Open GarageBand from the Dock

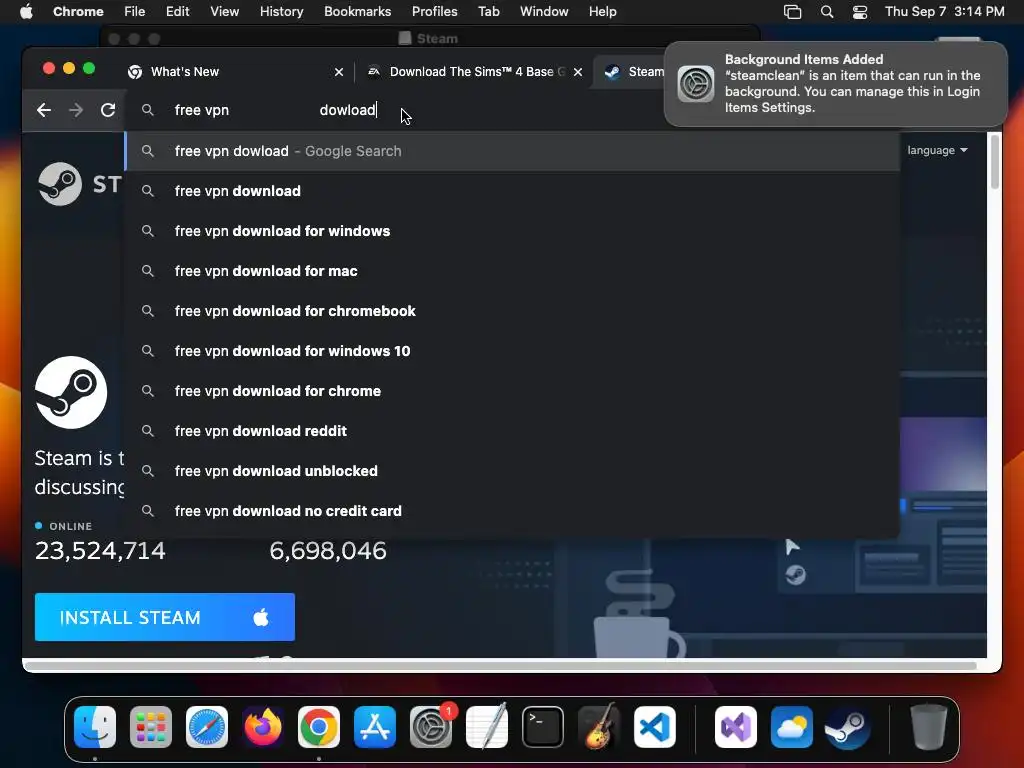tap(599, 726)
